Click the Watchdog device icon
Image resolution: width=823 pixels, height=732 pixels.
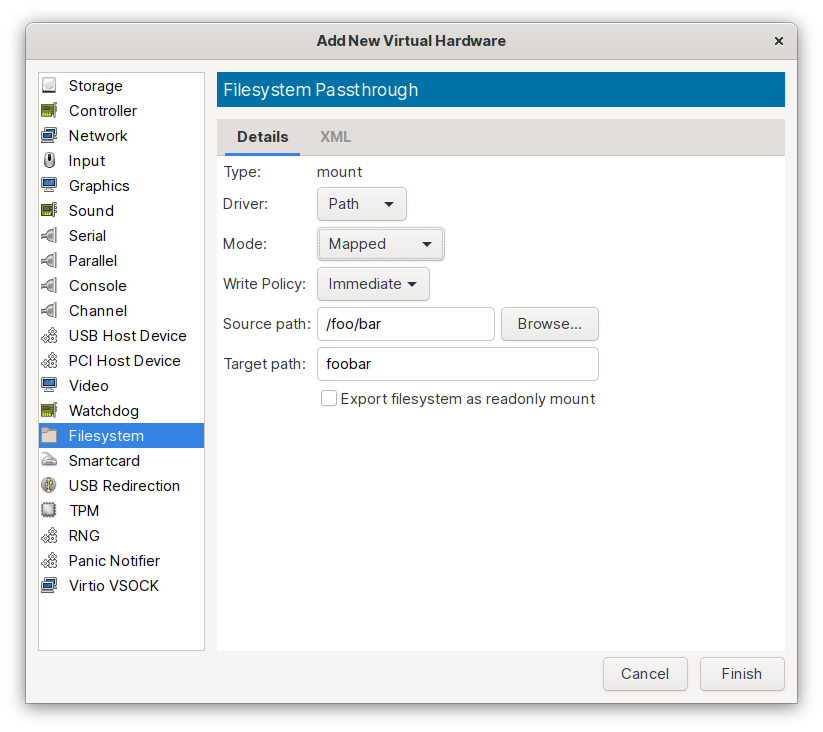pyautogui.click(x=49, y=410)
